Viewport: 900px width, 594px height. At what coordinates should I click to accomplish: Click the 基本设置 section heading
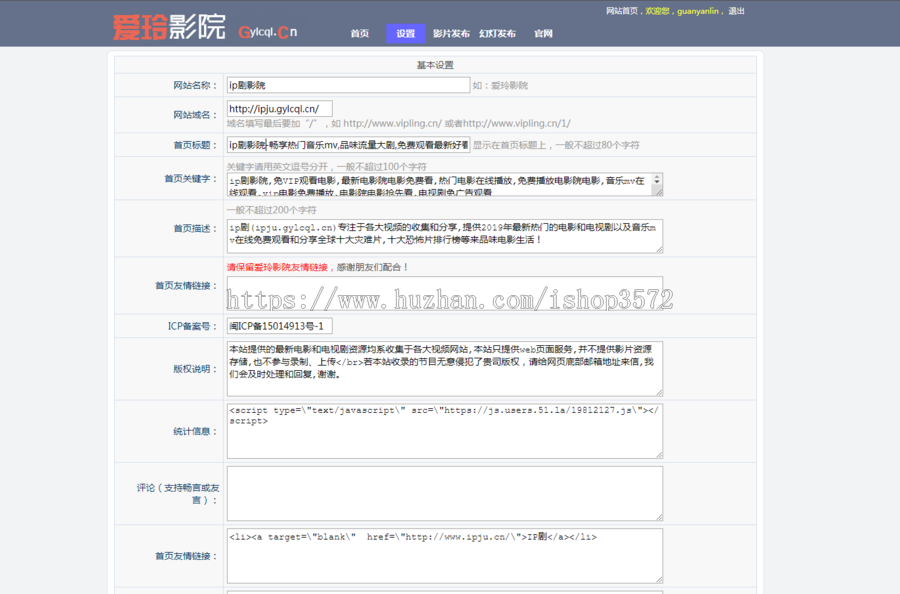click(435, 65)
